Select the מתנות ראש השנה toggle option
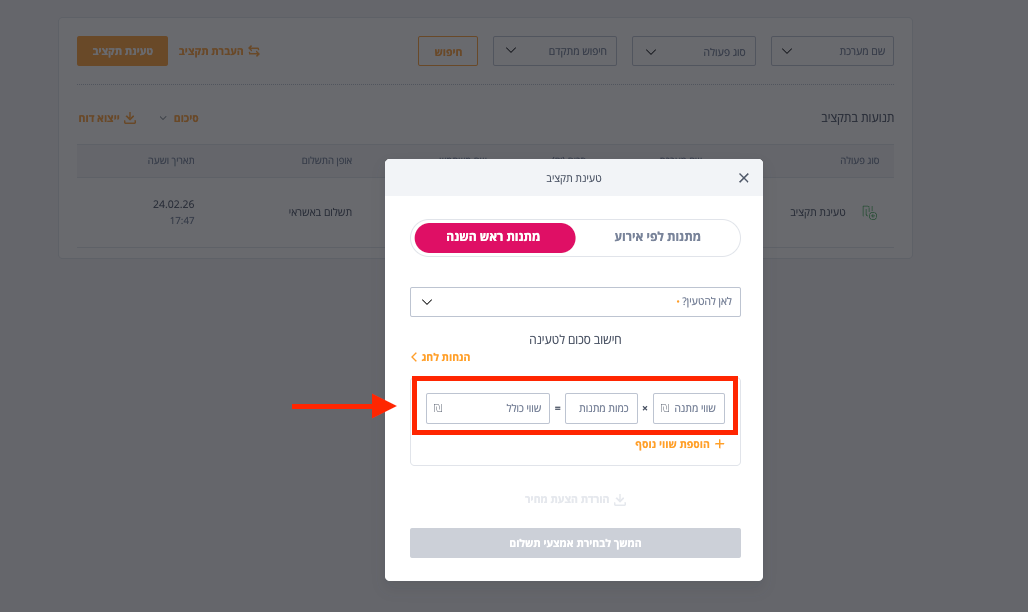 pyautogui.click(x=494, y=237)
